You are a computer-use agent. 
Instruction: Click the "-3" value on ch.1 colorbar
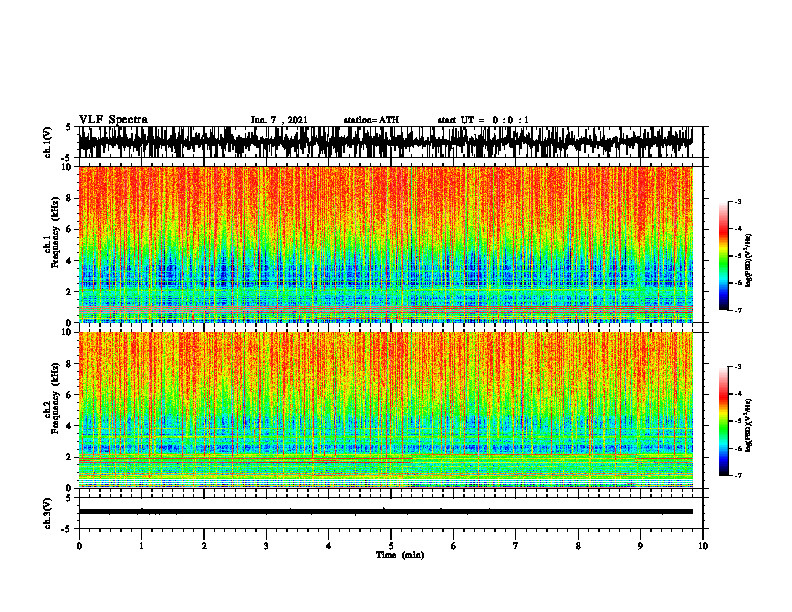click(x=738, y=202)
